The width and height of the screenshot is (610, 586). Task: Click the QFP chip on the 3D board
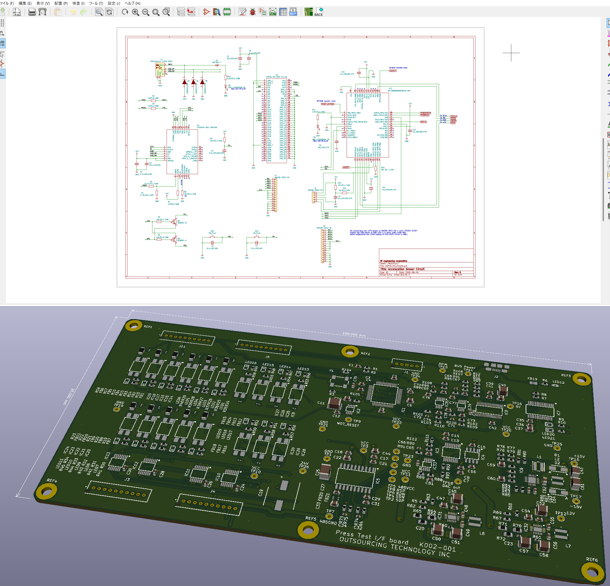383,394
